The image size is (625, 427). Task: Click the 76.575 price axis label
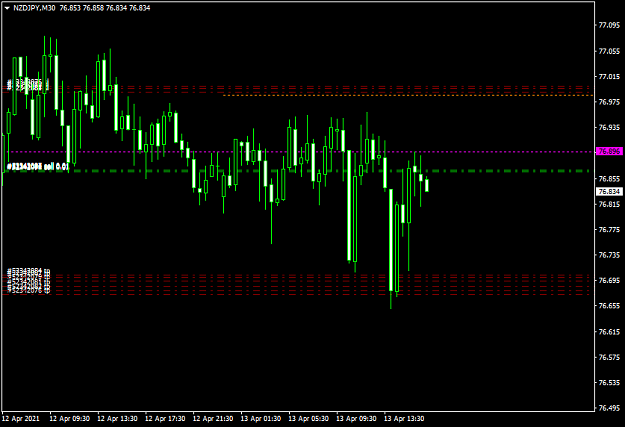[x=609, y=357]
